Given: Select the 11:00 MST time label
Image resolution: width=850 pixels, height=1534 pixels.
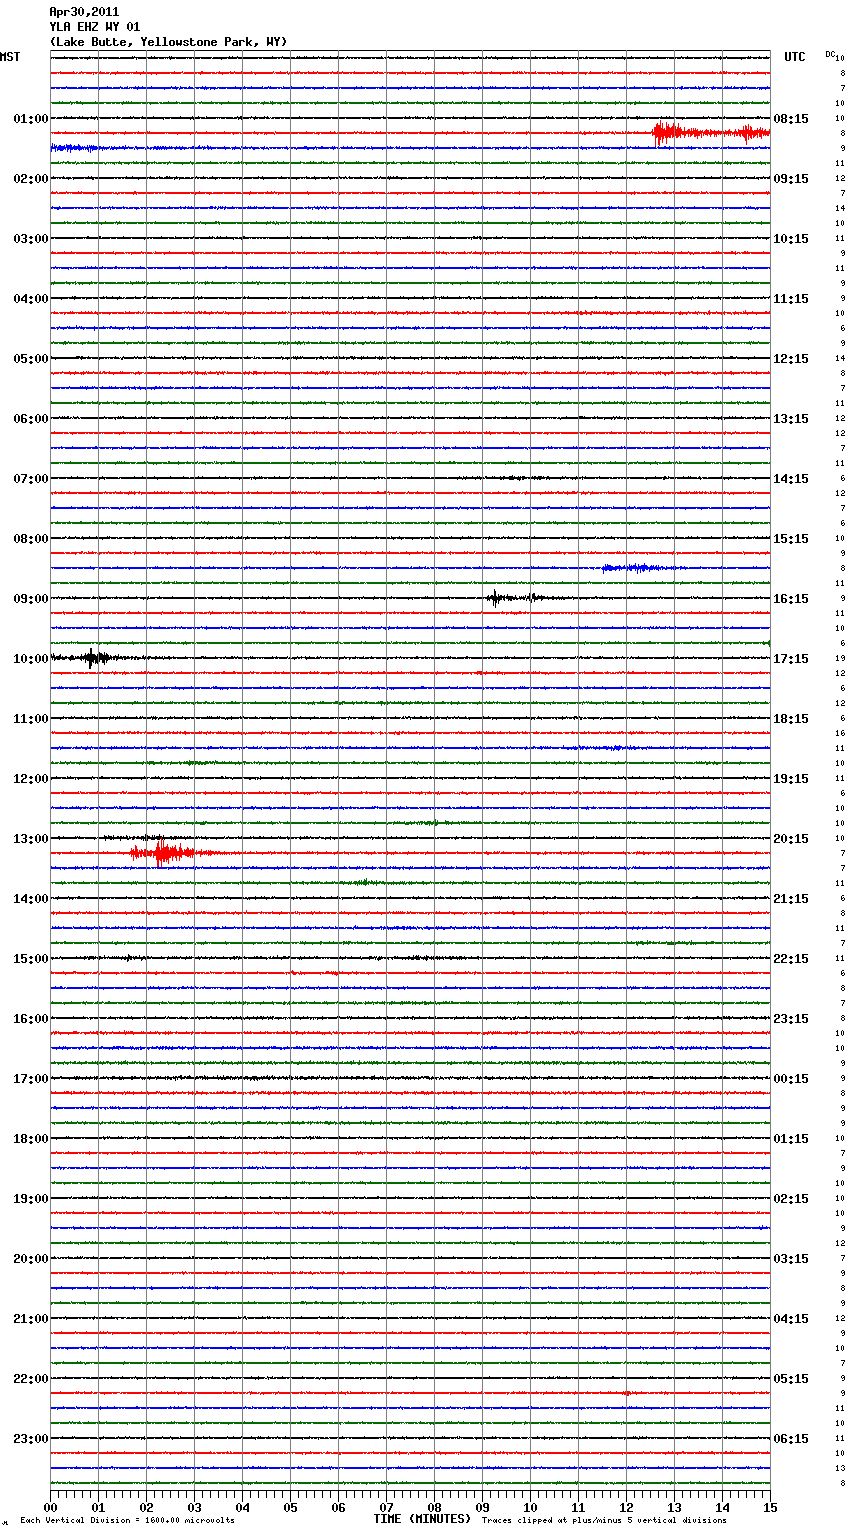Looking at the screenshot, I should click(31, 719).
